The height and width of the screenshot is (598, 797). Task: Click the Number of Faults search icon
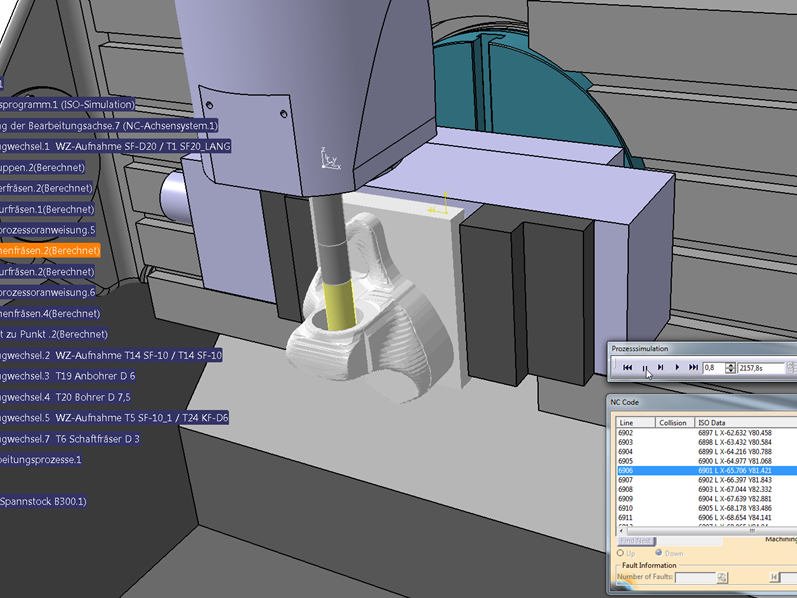pos(722,578)
